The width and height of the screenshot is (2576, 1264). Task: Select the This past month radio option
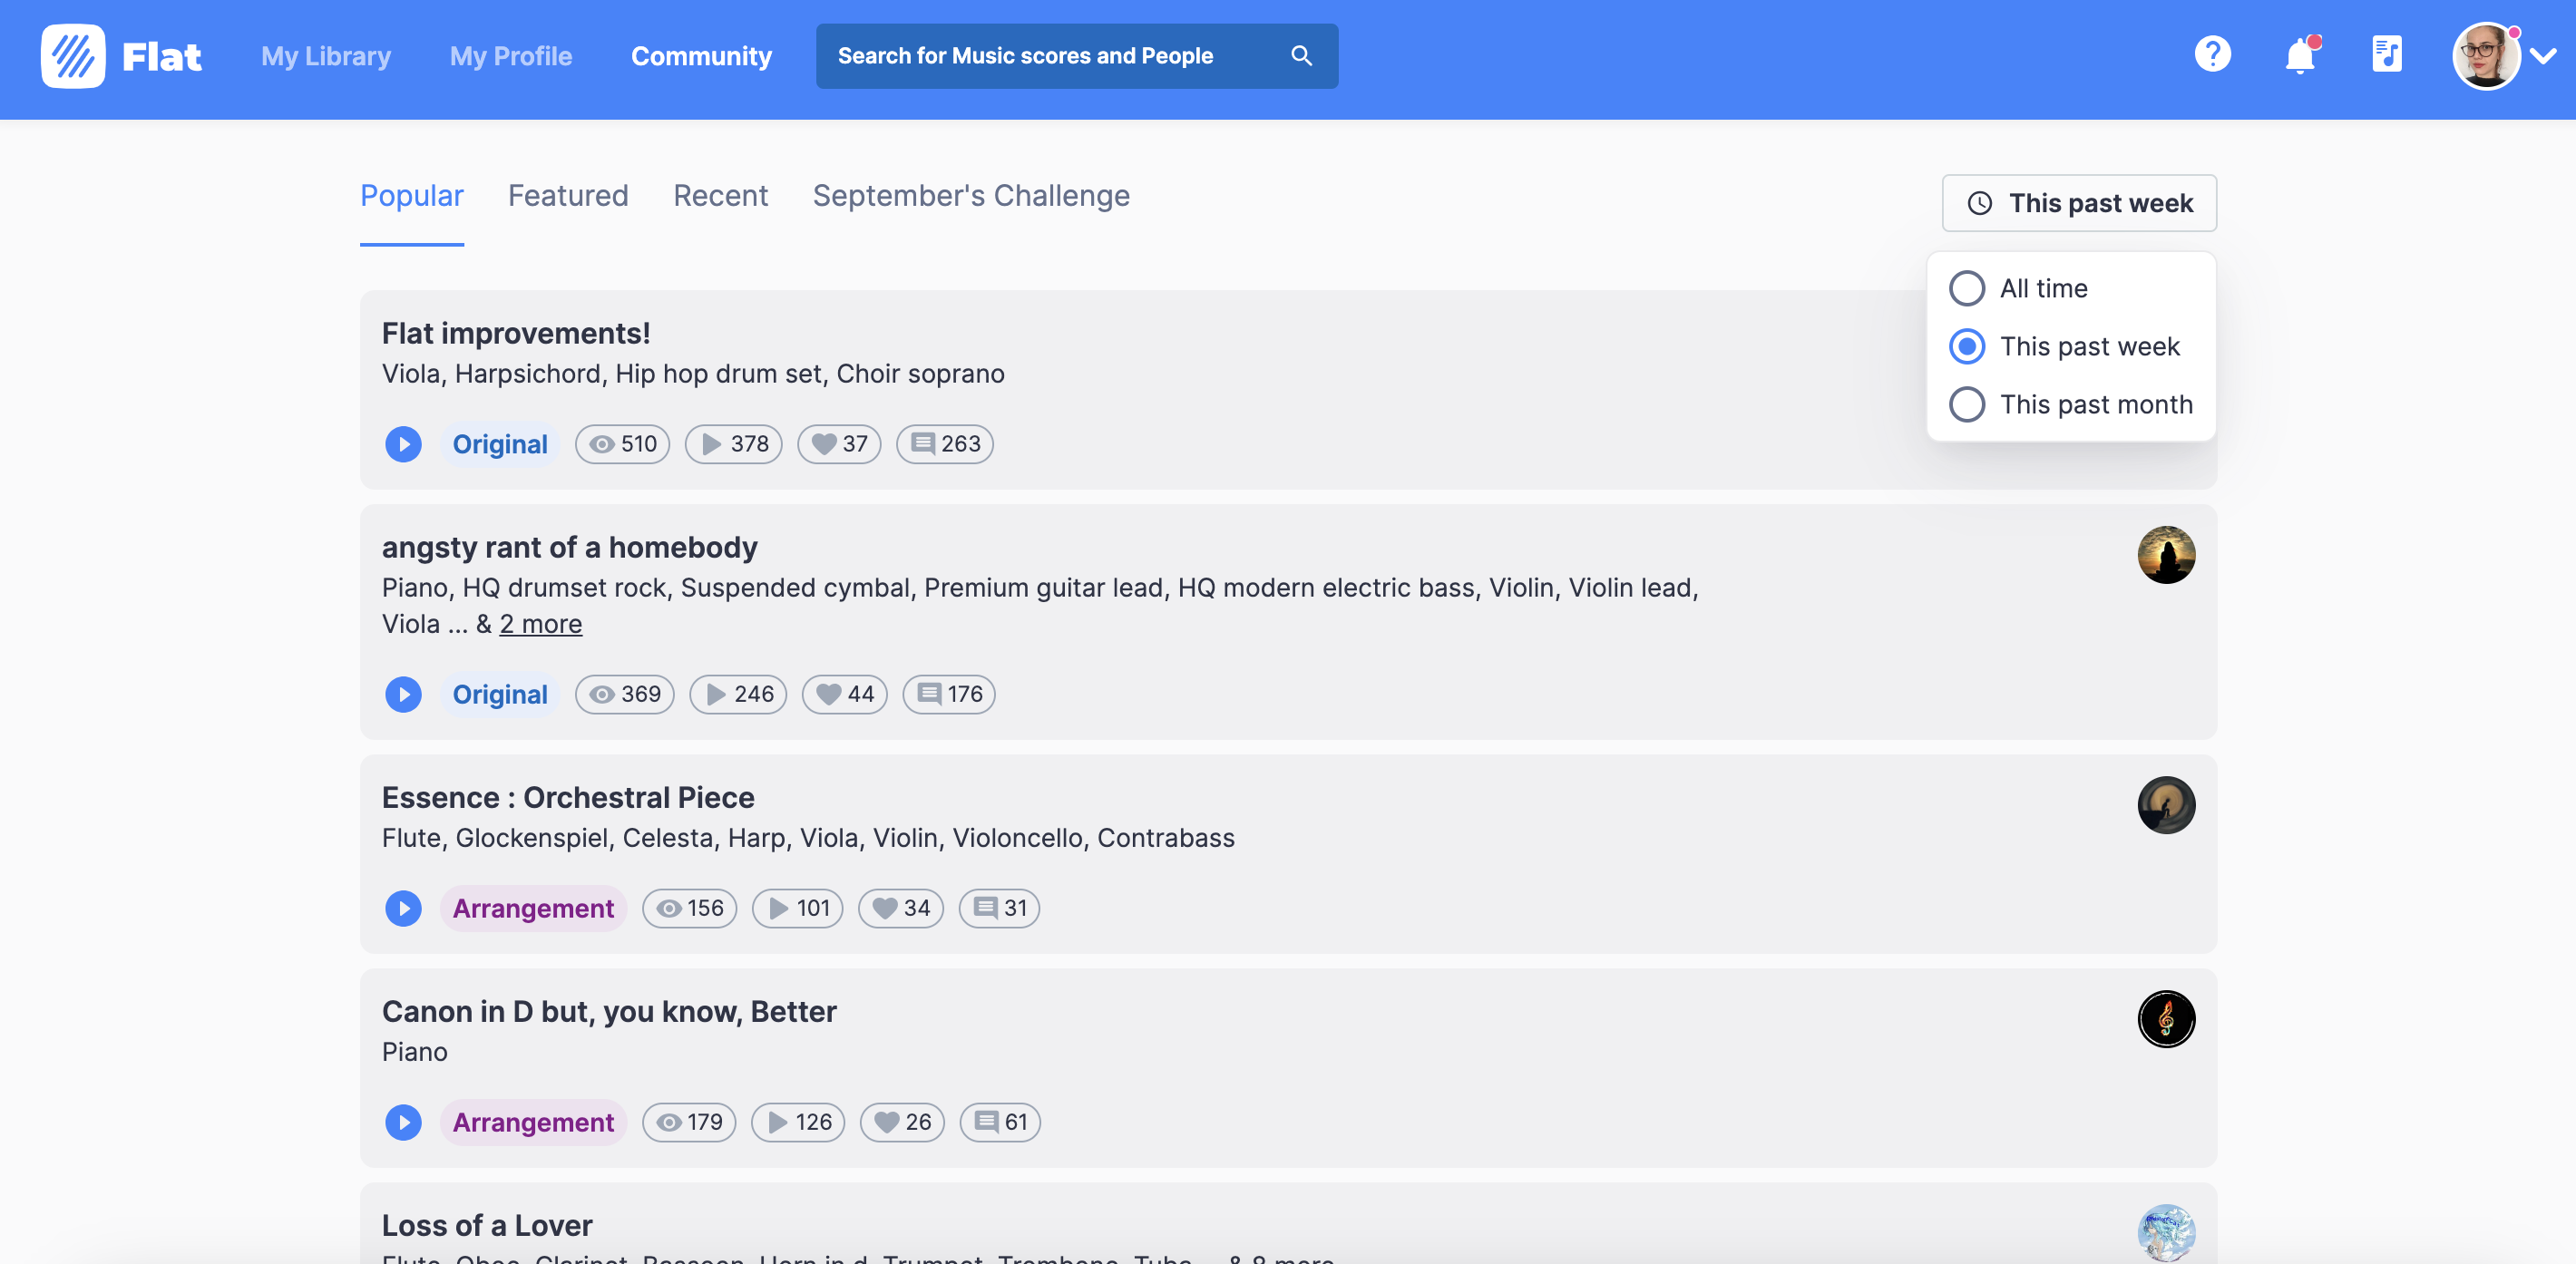tap(1966, 405)
